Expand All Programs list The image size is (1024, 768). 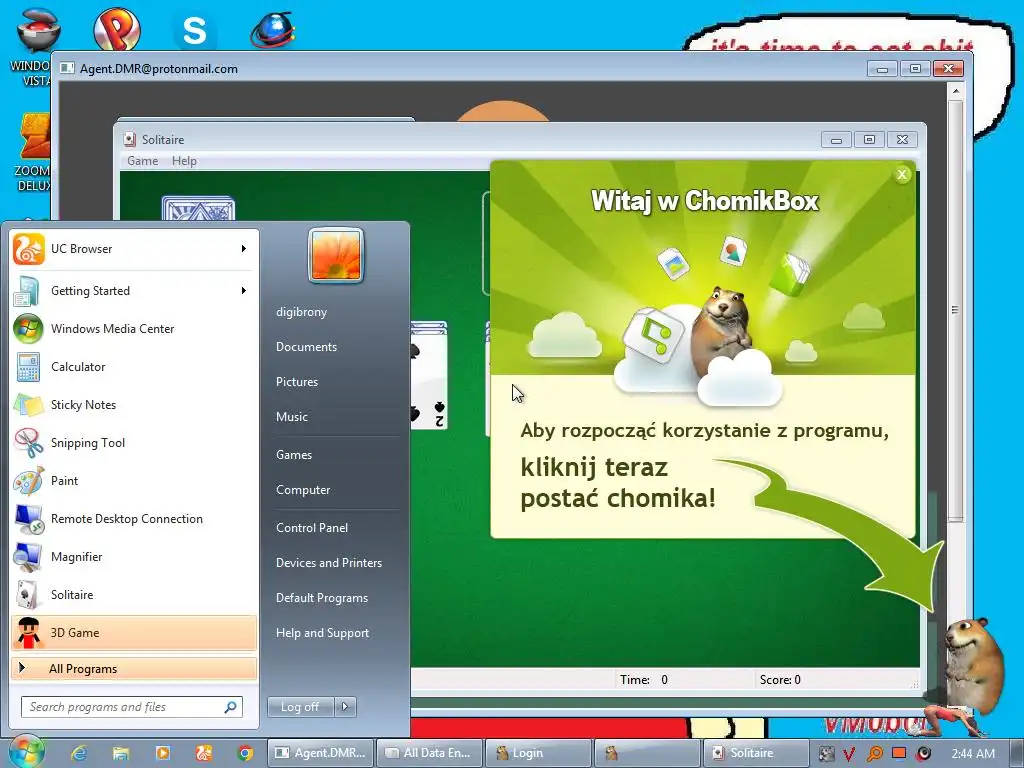pos(134,668)
